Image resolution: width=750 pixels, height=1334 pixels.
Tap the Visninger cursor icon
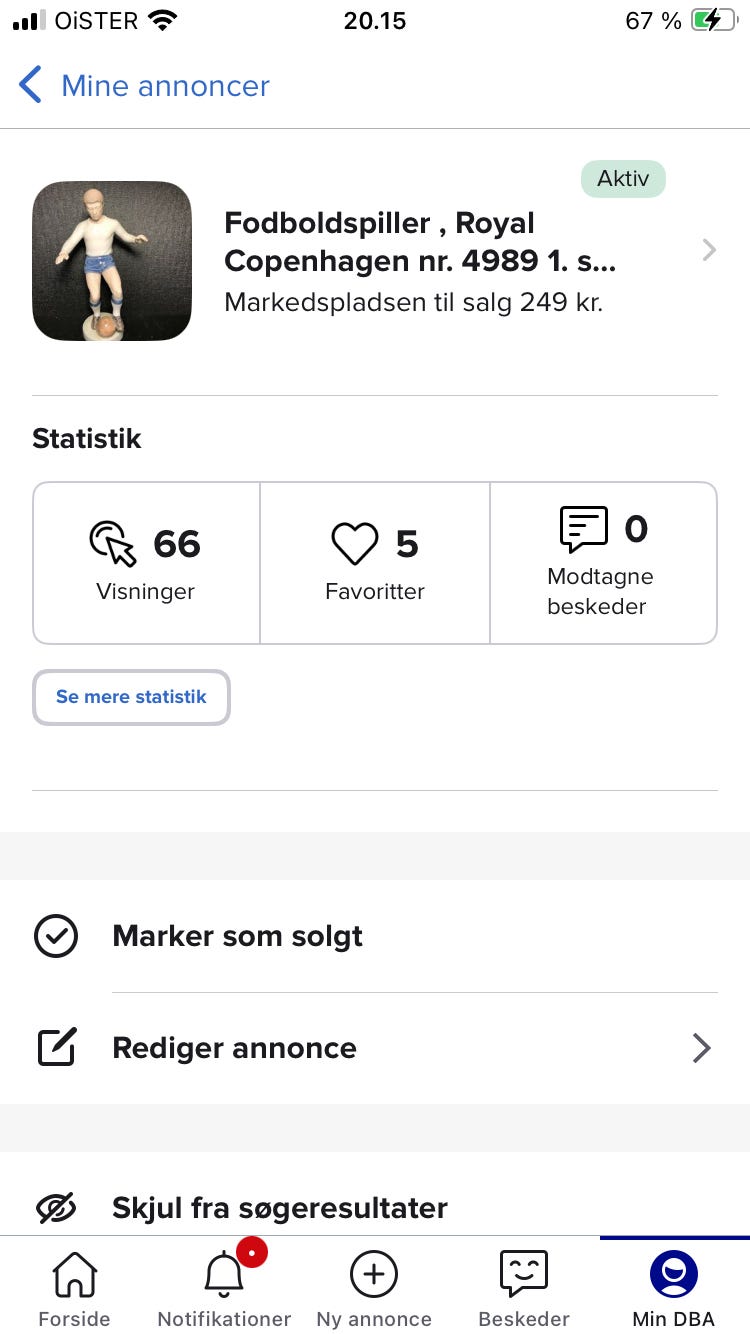(x=113, y=544)
